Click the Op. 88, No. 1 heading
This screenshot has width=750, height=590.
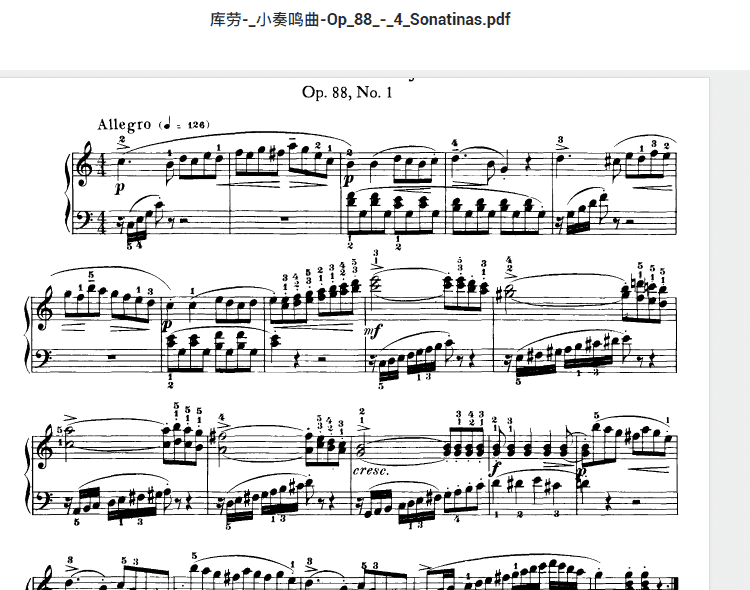pyautogui.click(x=347, y=92)
